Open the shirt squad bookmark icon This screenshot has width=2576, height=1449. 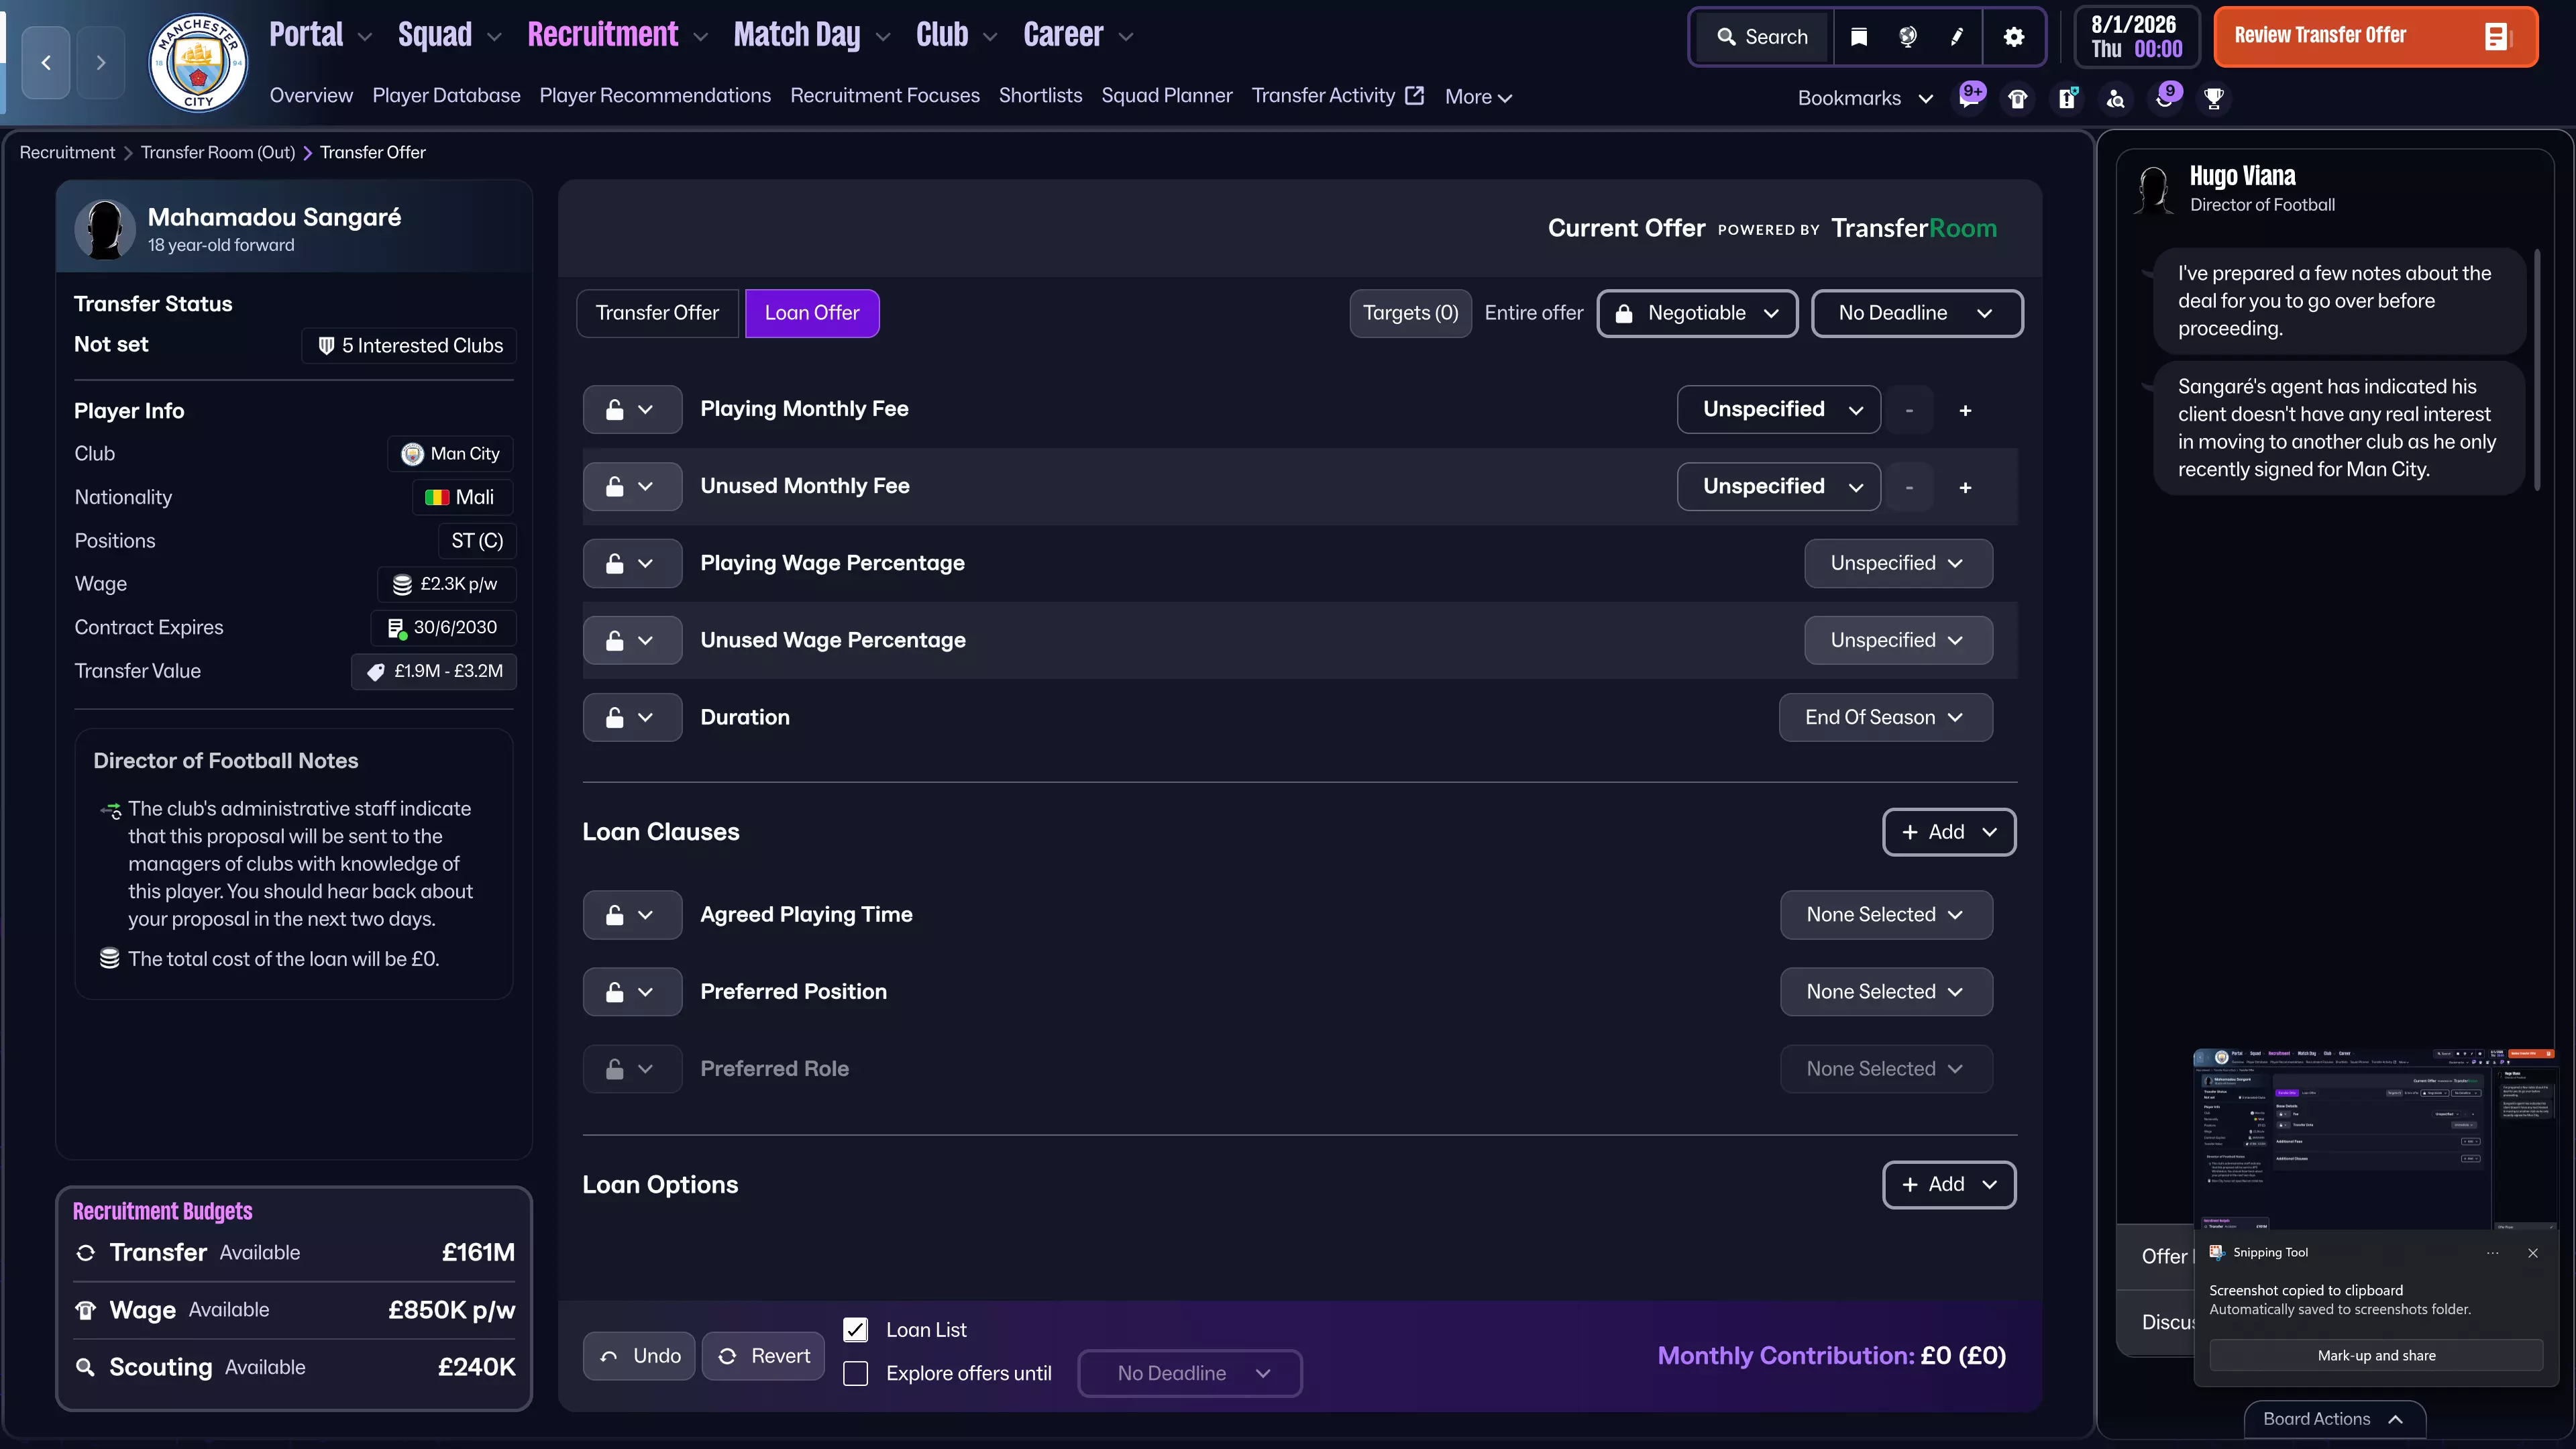click(x=2018, y=98)
